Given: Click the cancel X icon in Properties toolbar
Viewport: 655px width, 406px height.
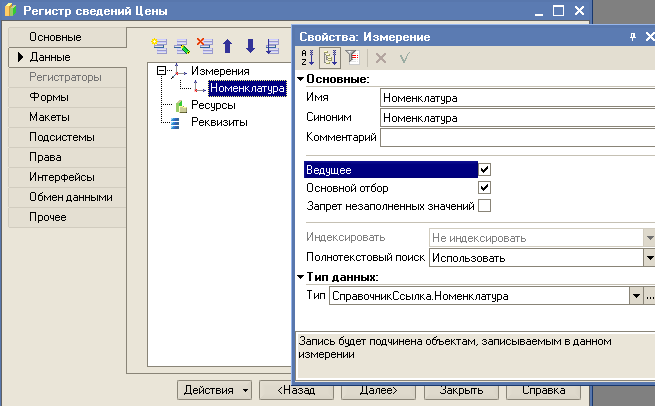Looking at the screenshot, I should pos(381,58).
